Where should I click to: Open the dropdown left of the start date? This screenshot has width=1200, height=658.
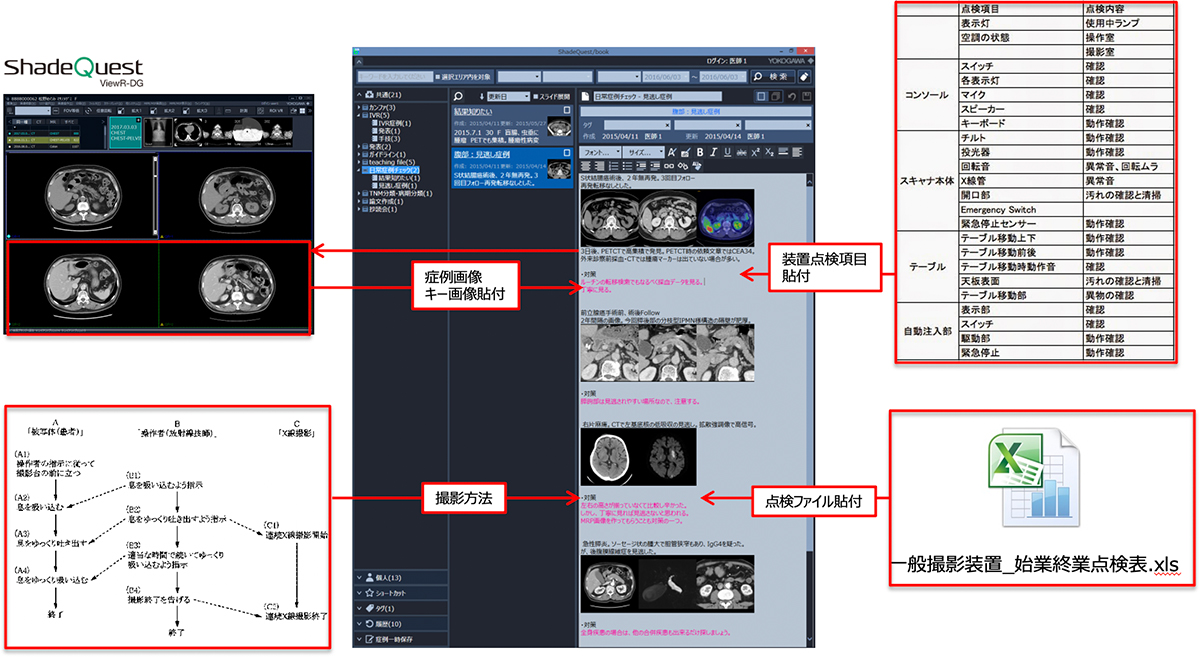click(x=620, y=77)
